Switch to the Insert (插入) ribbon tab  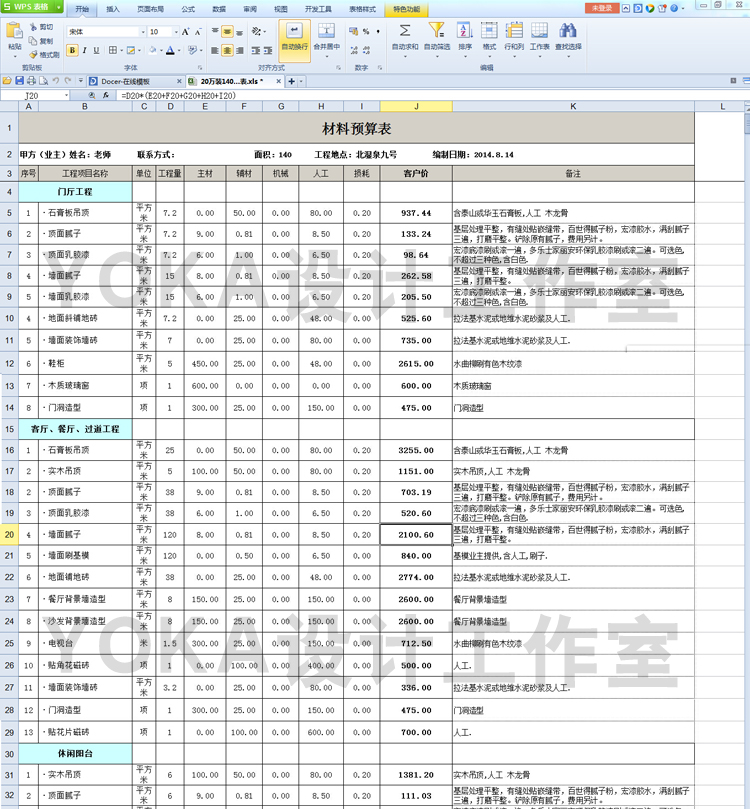113,8
